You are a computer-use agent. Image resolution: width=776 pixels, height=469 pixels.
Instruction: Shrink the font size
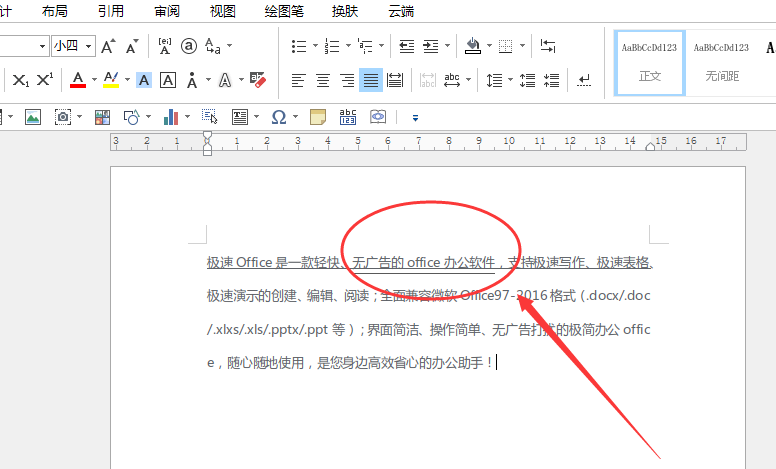[132, 47]
